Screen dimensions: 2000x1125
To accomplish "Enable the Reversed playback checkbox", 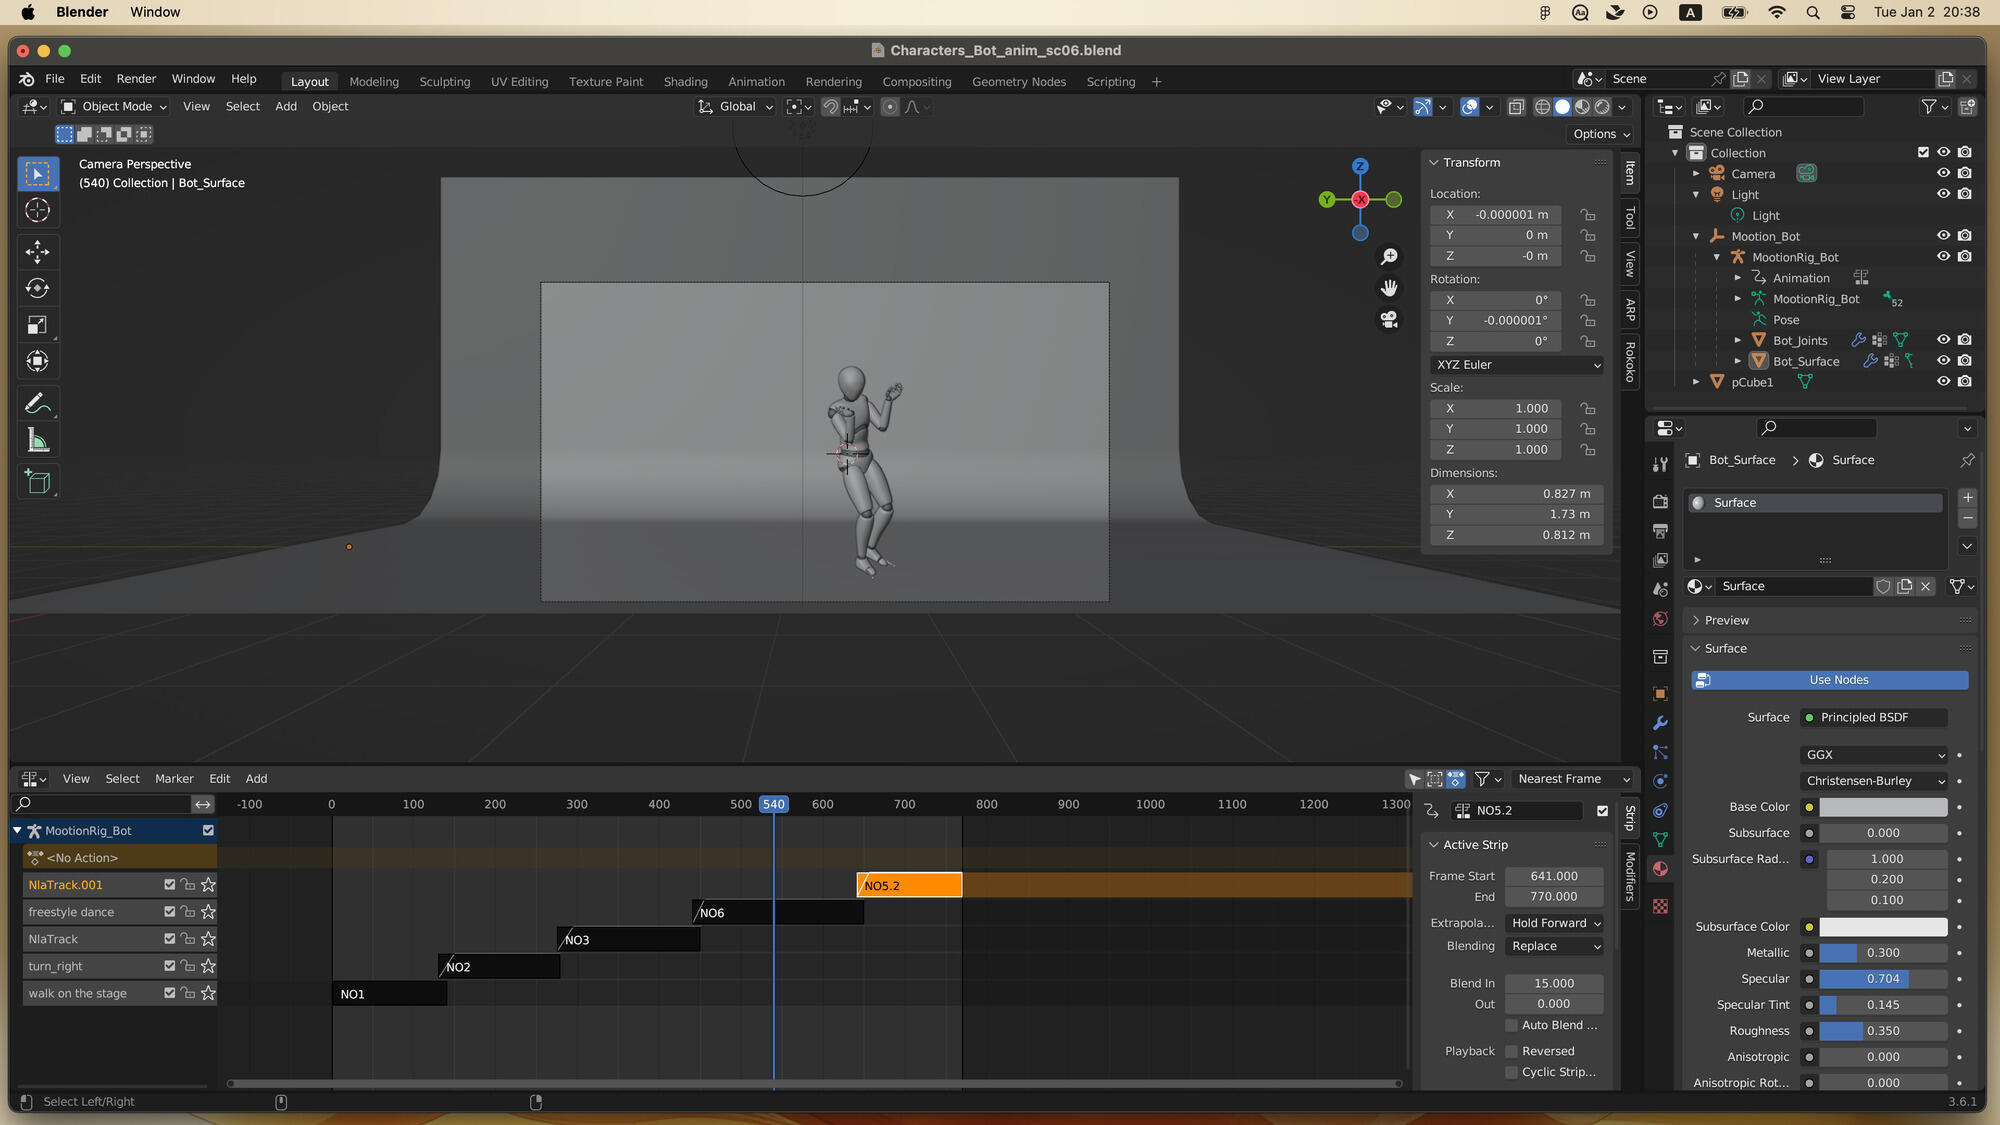I will (1512, 1051).
